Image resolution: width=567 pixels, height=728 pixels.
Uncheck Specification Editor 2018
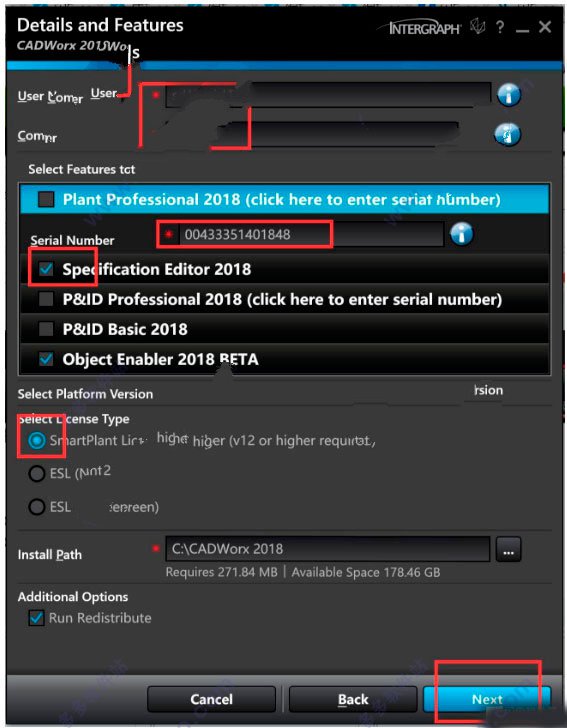coord(46,269)
